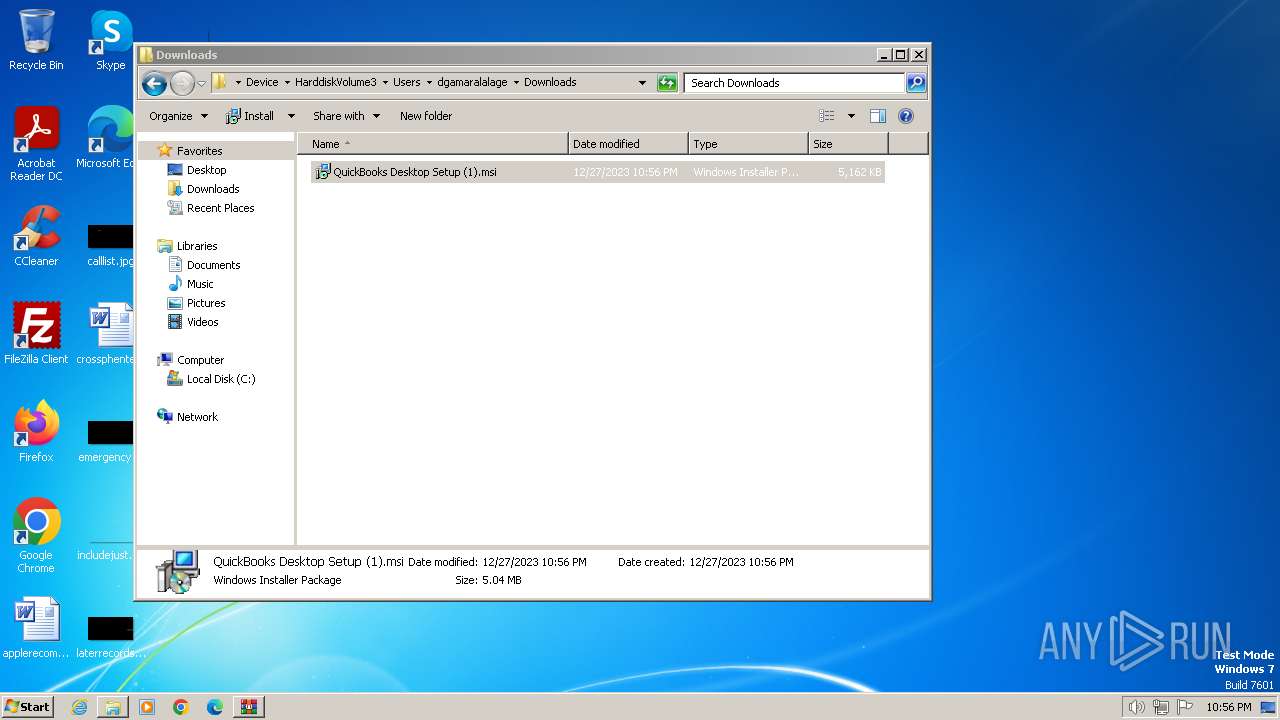Click Users in the address breadcrumb
The height and width of the screenshot is (720, 1280).
tap(406, 83)
